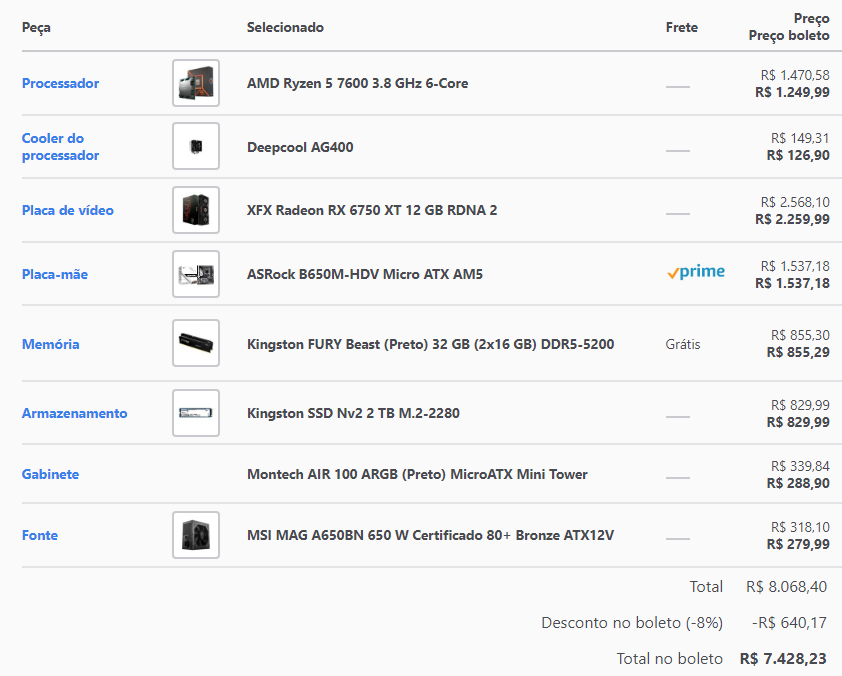
Task: Click cooler price R$ 149,31
Action: (x=800, y=139)
